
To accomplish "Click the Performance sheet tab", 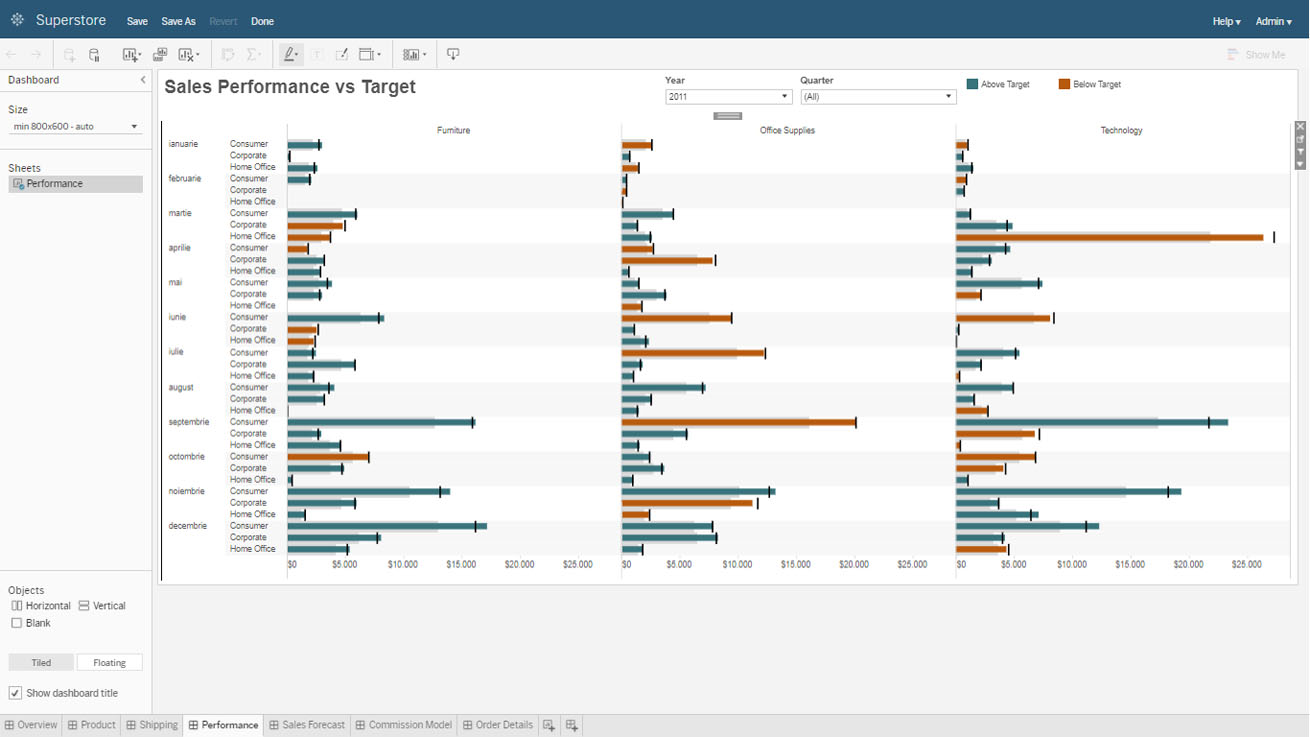I will point(224,725).
